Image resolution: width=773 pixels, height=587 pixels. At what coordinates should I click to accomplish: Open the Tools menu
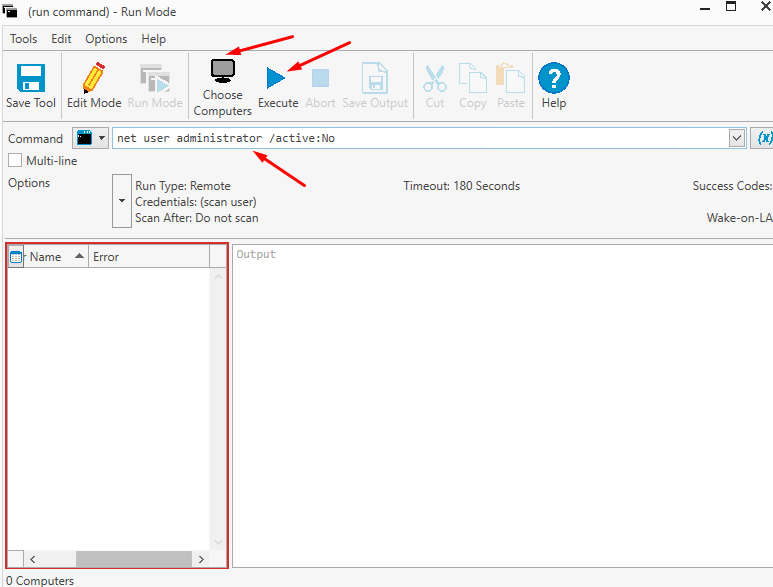(x=23, y=39)
